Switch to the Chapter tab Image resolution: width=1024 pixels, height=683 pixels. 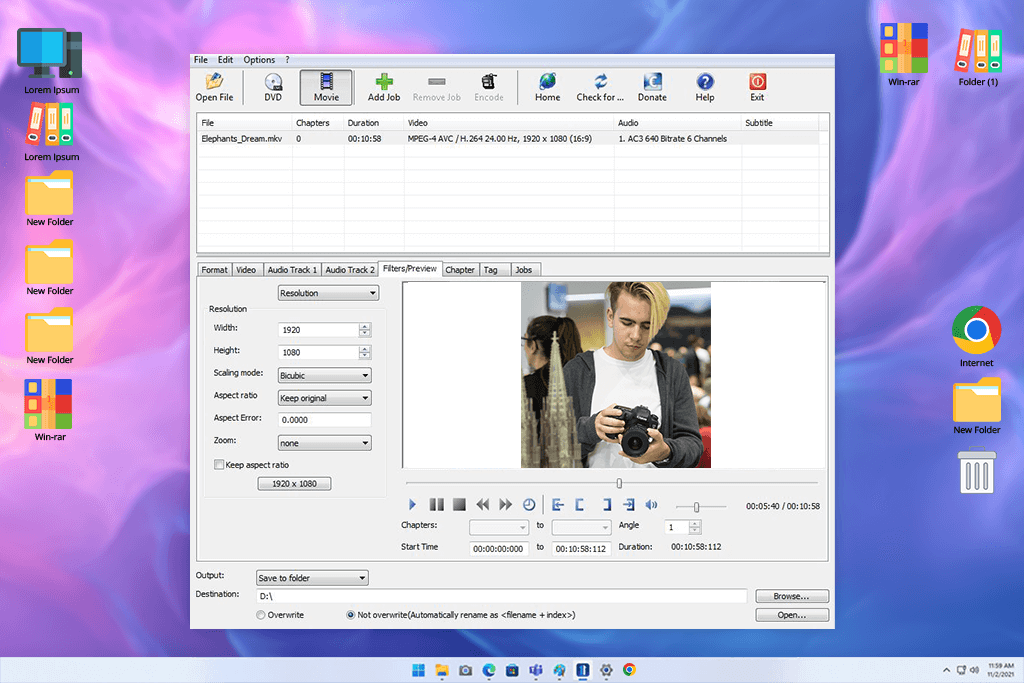click(x=460, y=270)
